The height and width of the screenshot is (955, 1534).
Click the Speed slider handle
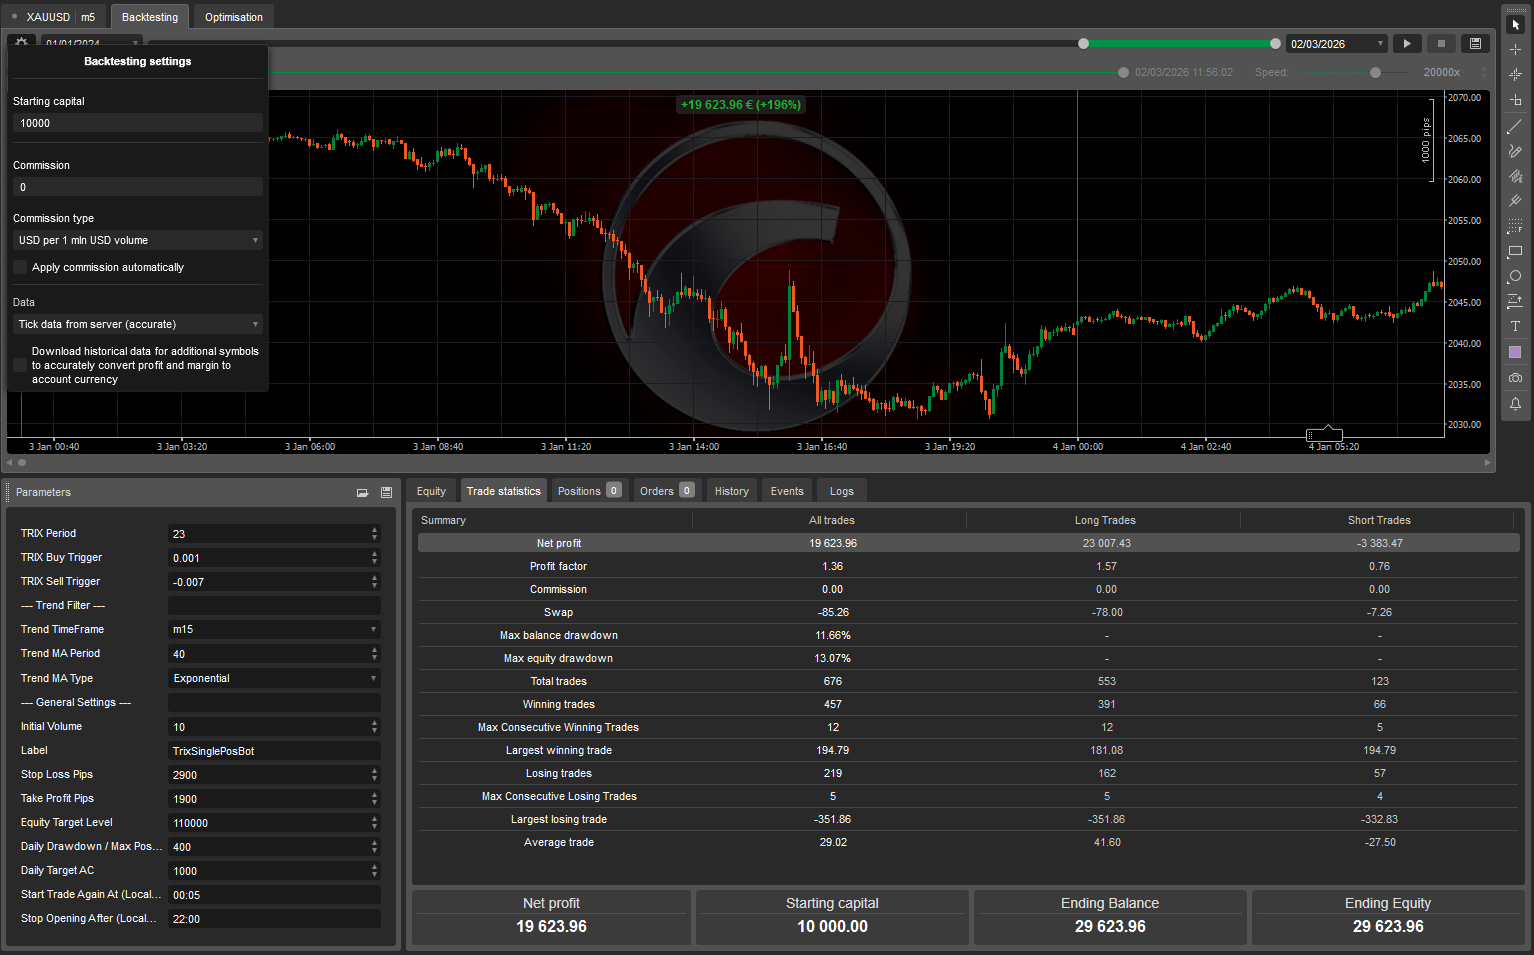pyautogui.click(x=1375, y=72)
